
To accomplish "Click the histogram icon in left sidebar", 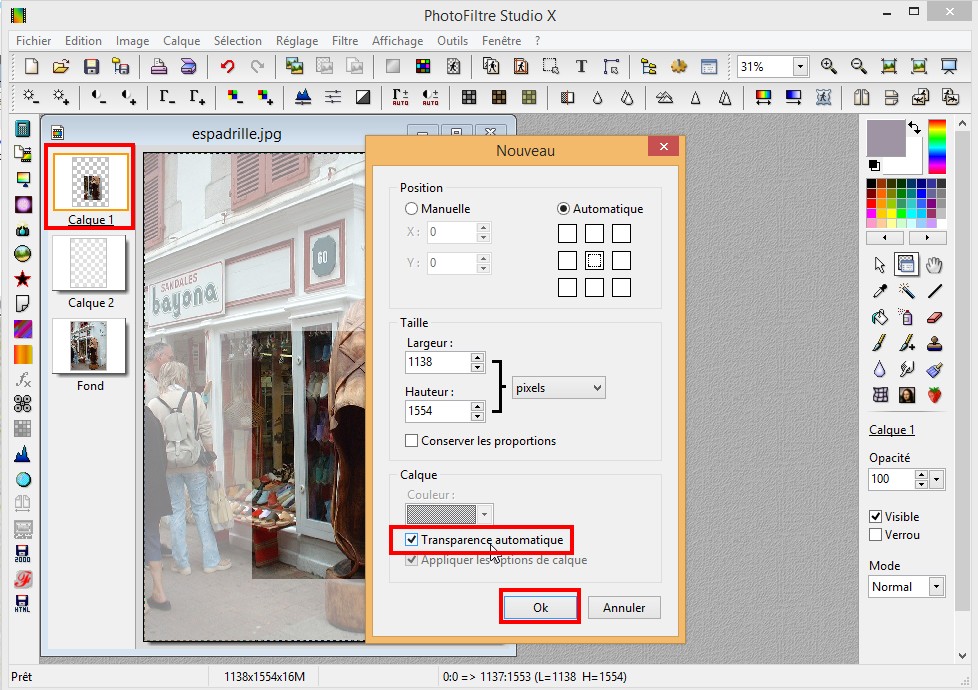I will (x=23, y=454).
